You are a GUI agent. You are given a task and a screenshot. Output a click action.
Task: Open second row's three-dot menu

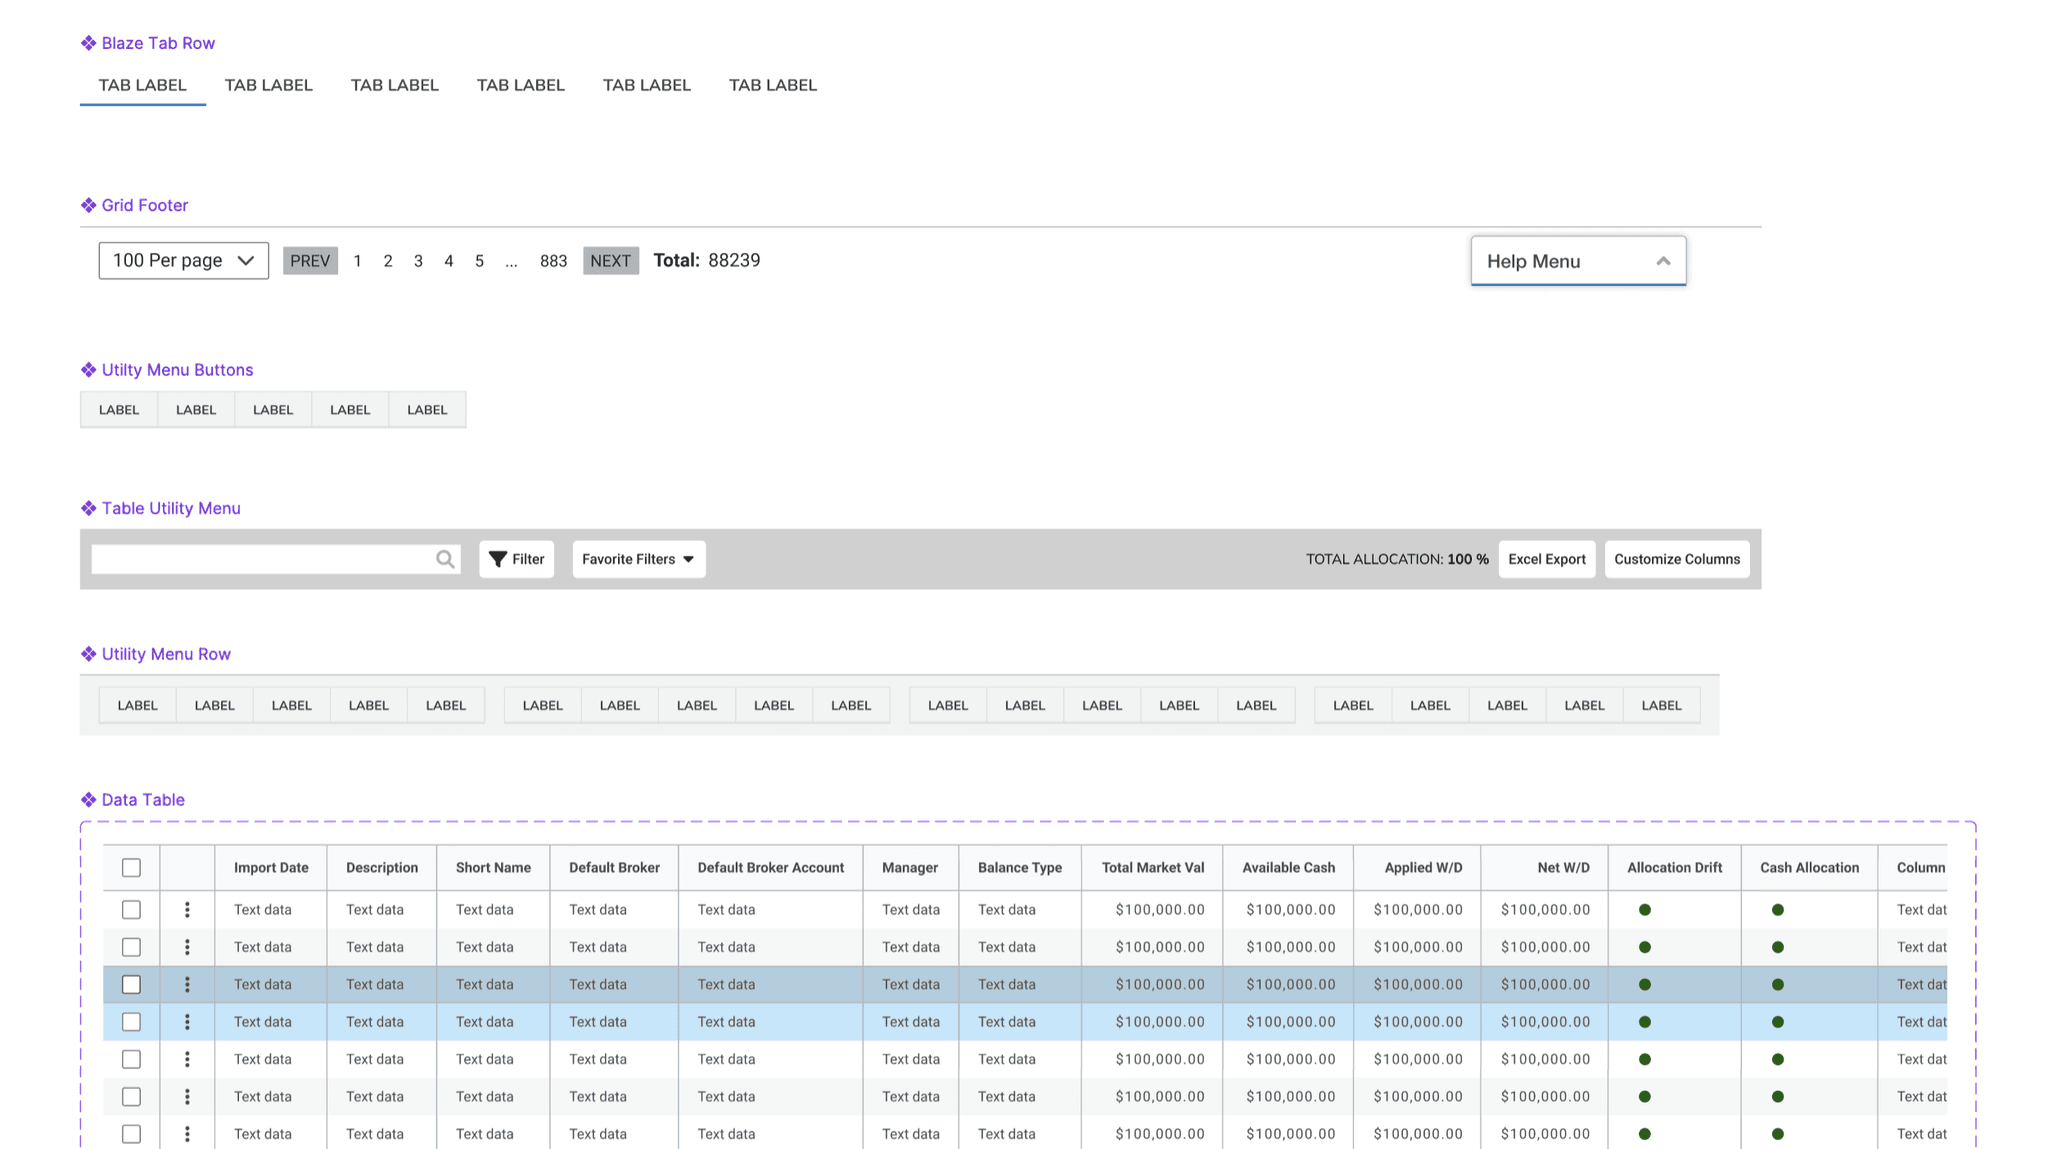pyautogui.click(x=187, y=947)
